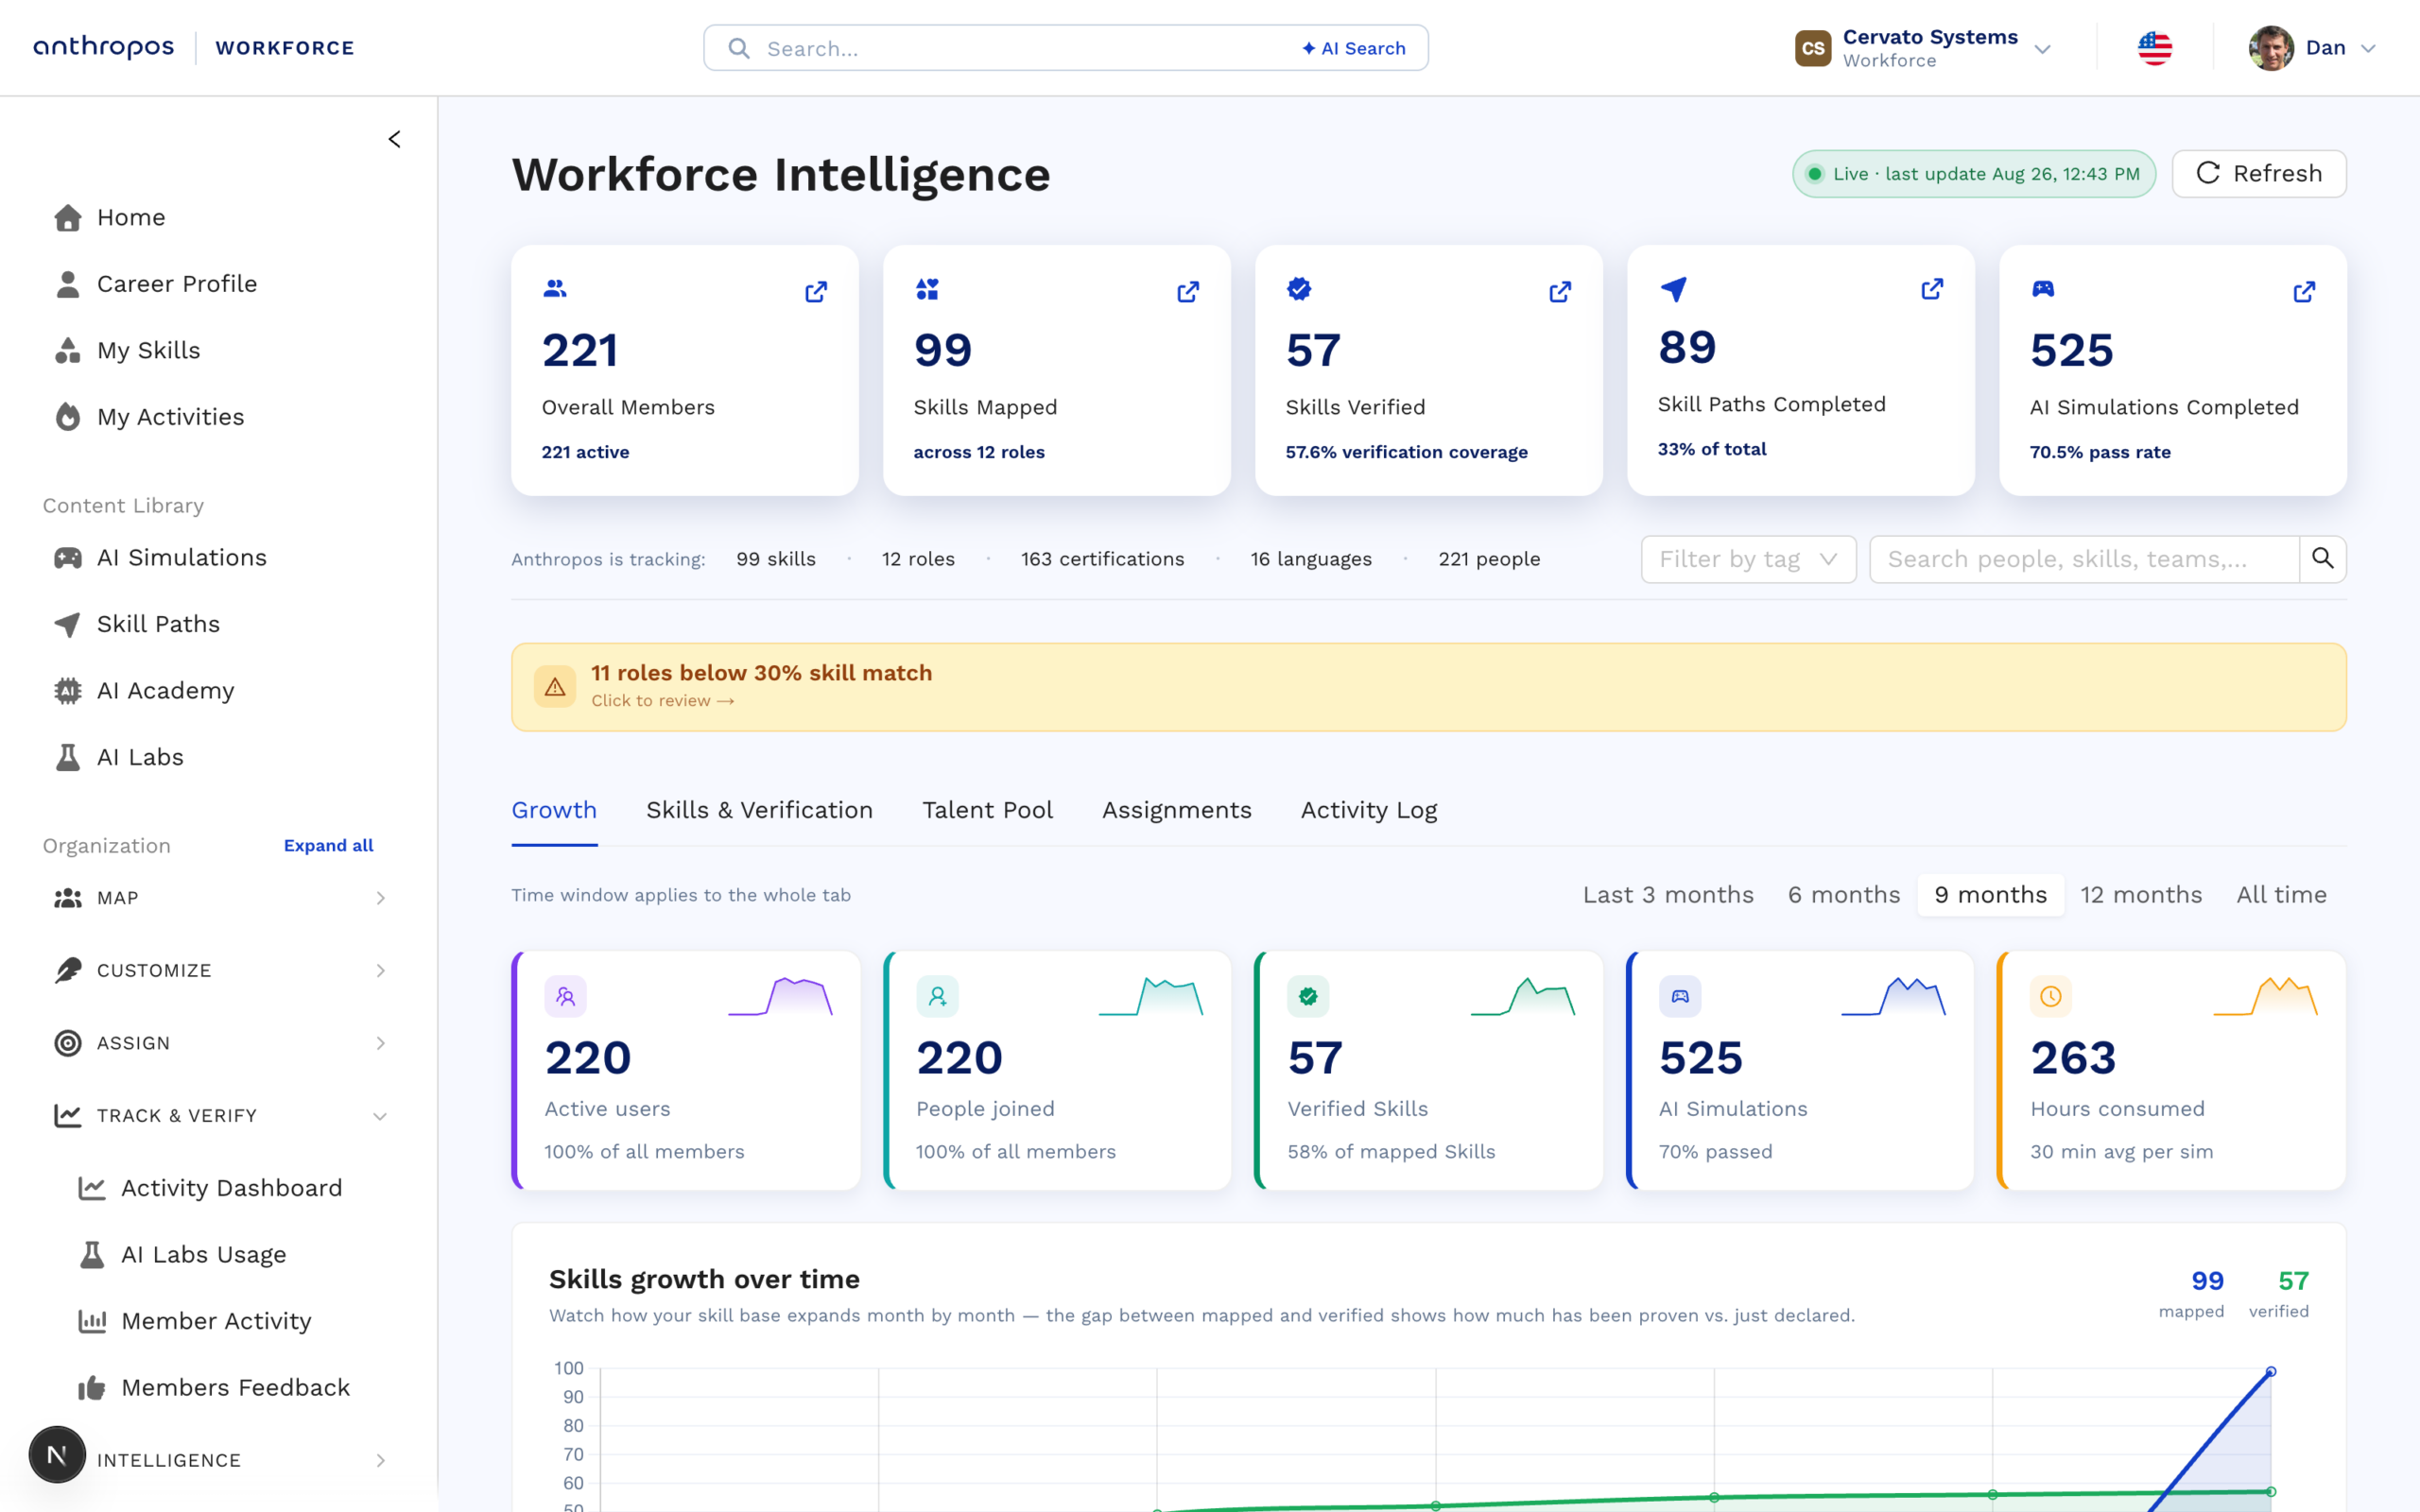Open the Cervato Systems organization dropdown
The width and height of the screenshot is (2420, 1512).
pyautogui.click(x=1923, y=48)
